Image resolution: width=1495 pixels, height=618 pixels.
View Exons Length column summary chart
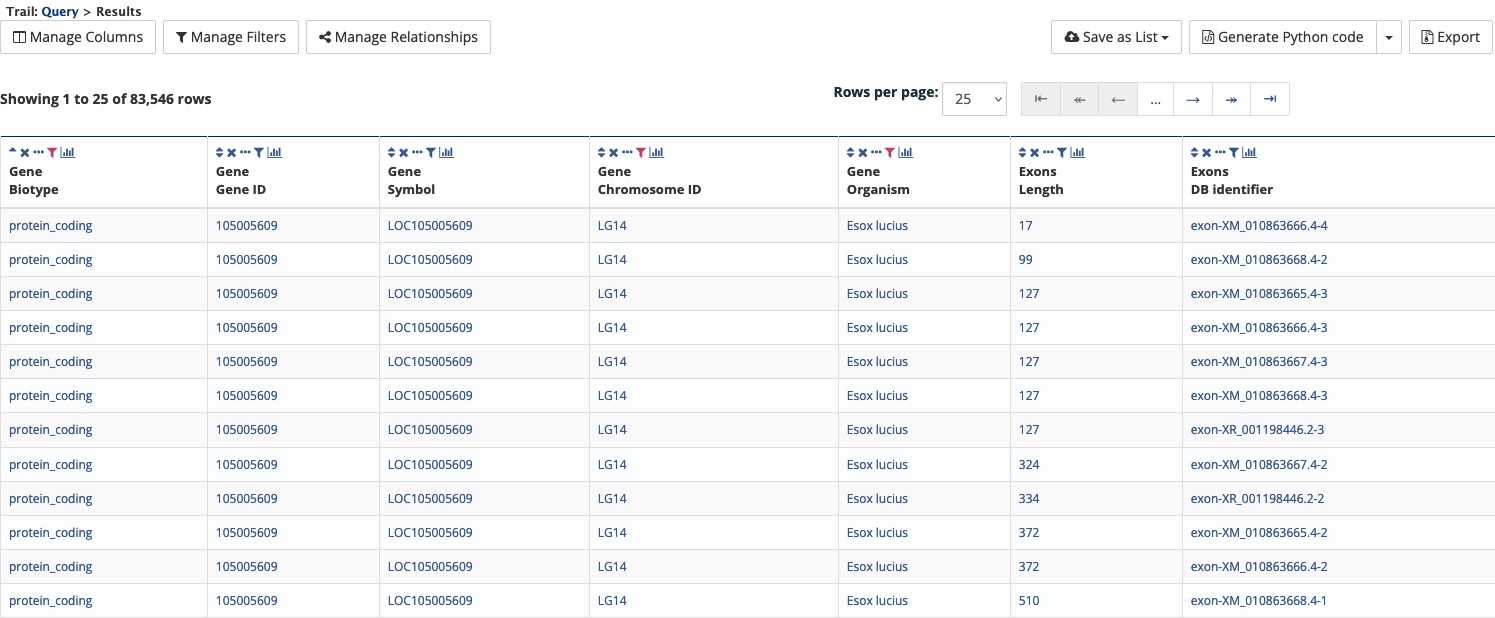pos(1078,152)
